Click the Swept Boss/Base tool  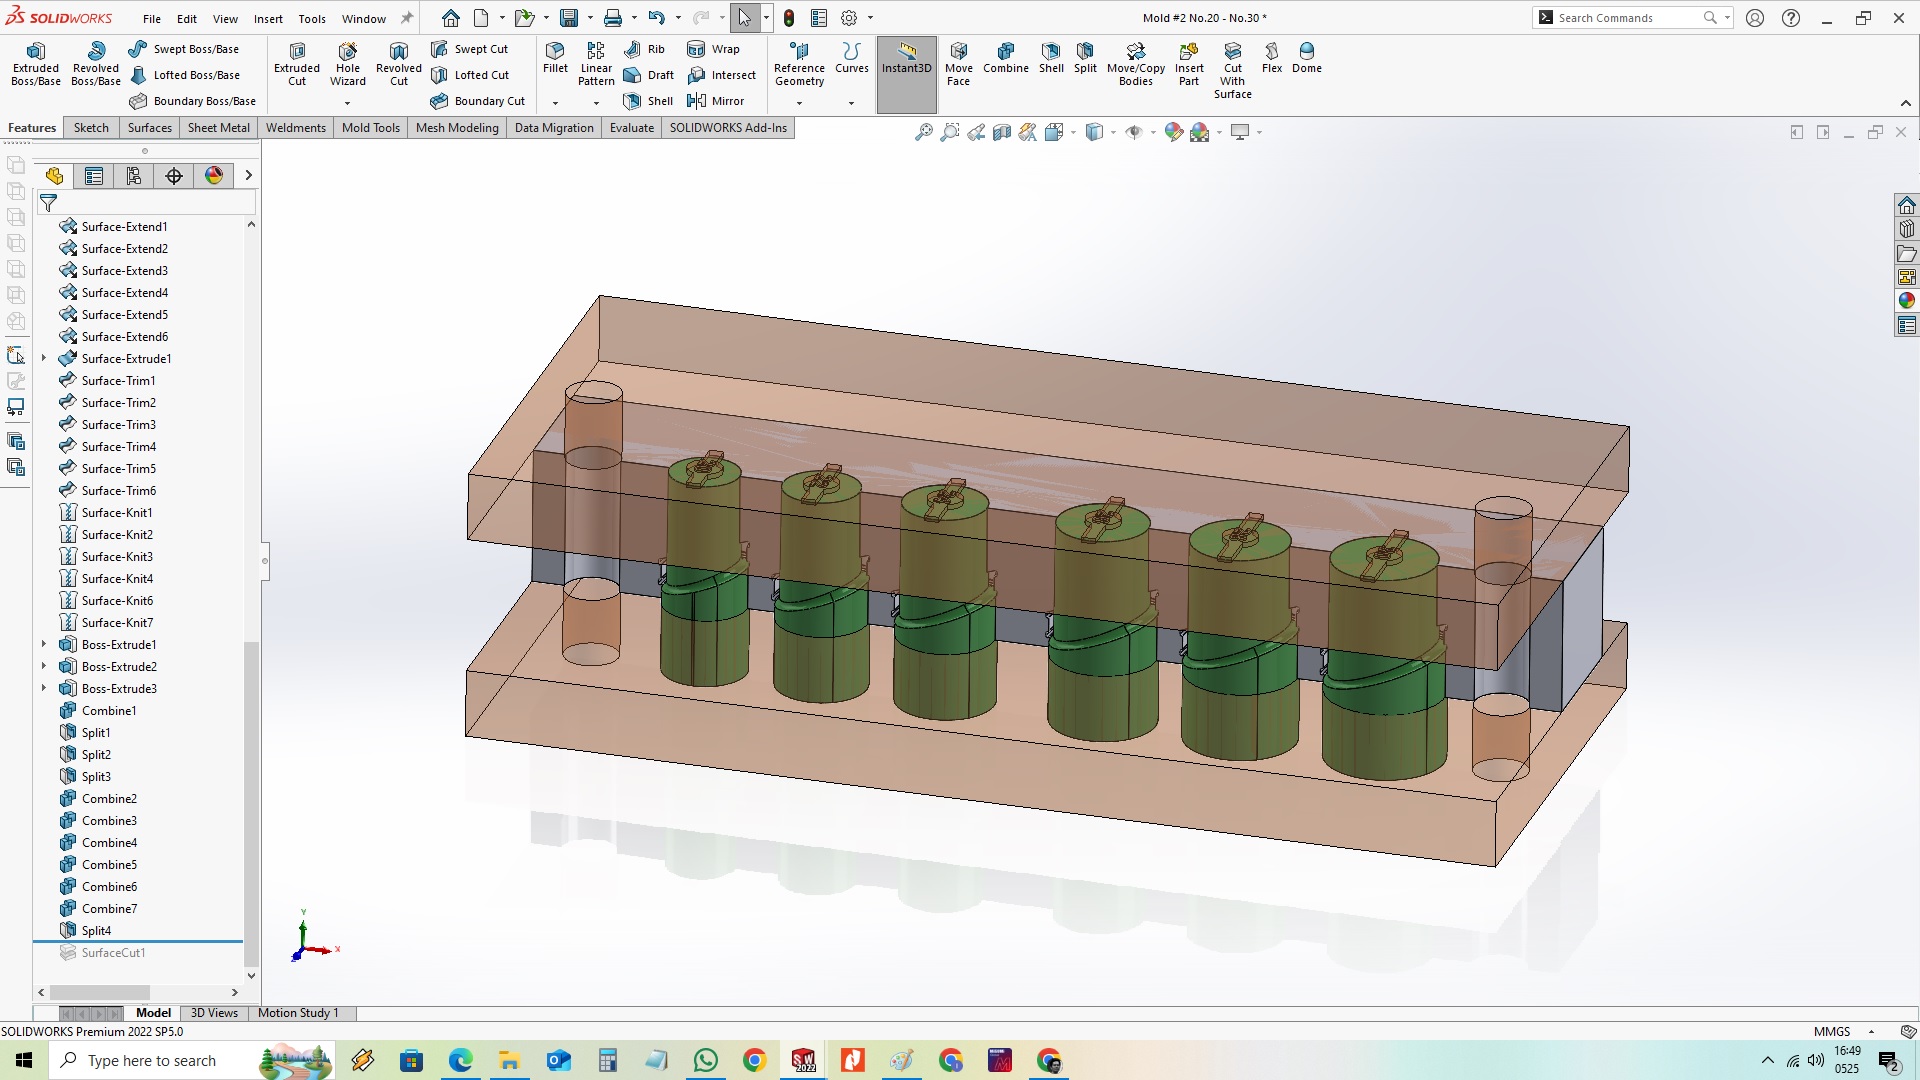184,49
